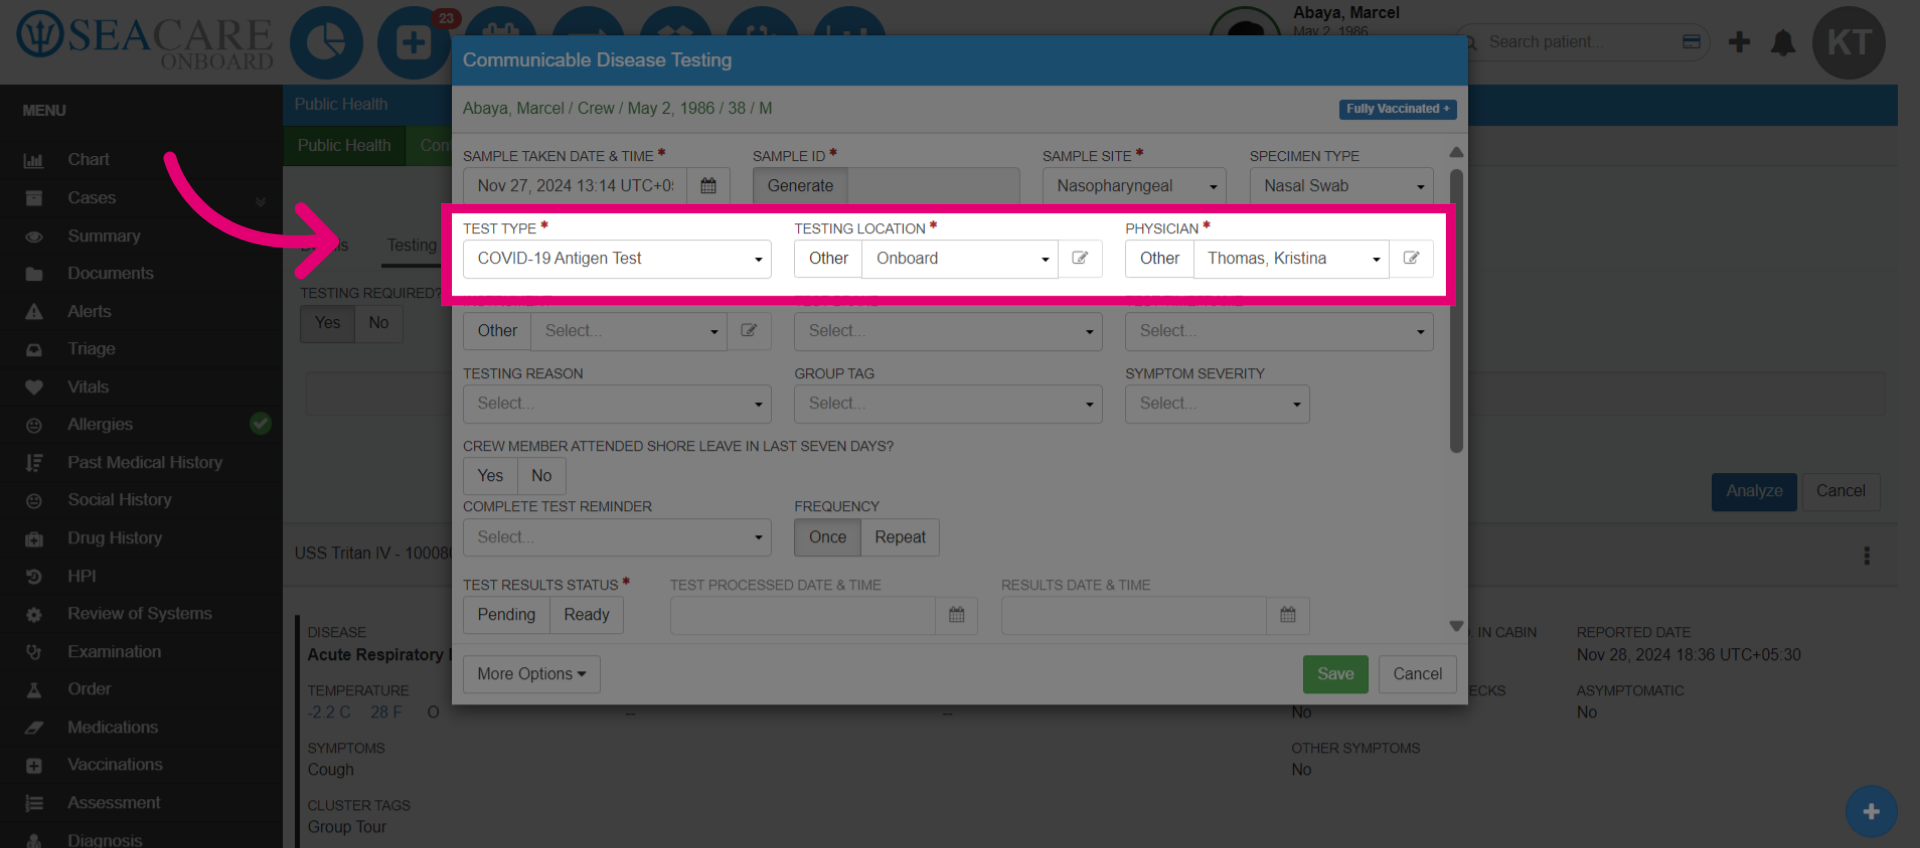The height and width of the screenshot is (848, 1920).
Task: Toggle Other for Physician
Action: coord(1159,259)
